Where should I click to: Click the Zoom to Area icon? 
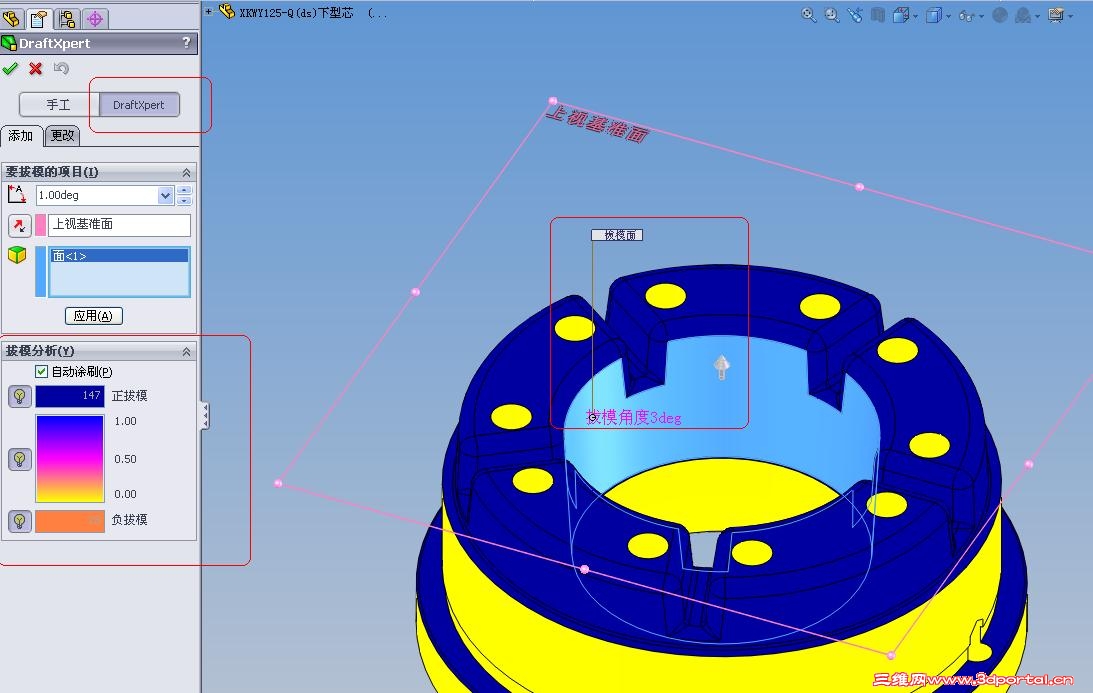click(832, 15)
